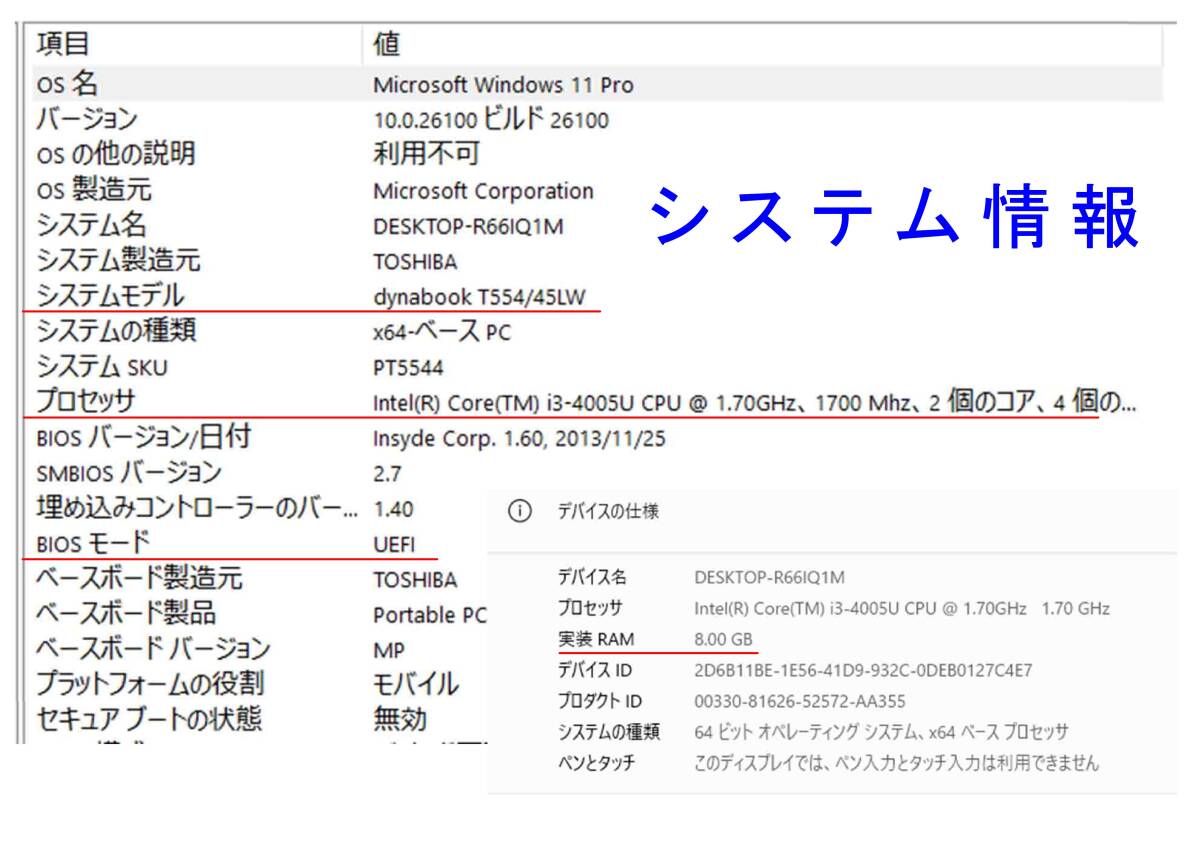The image size is (1200, 848).
Task: Select the システム名 row label
Action: [x=91, y=225]
